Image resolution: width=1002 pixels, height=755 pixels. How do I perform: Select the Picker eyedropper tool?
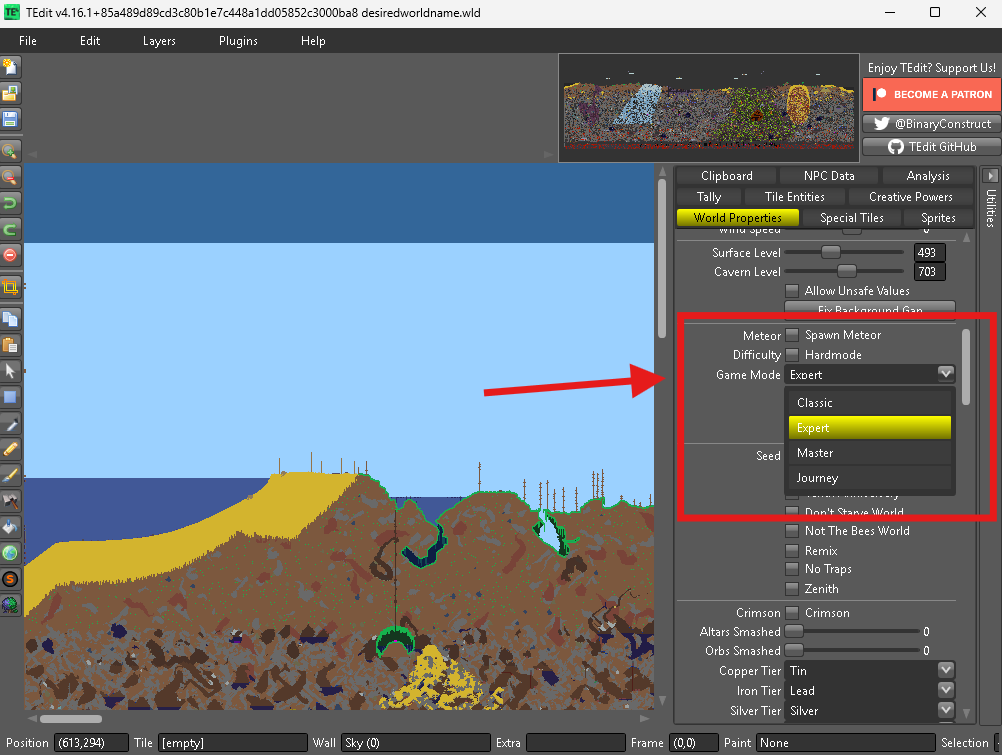[10, 423]
